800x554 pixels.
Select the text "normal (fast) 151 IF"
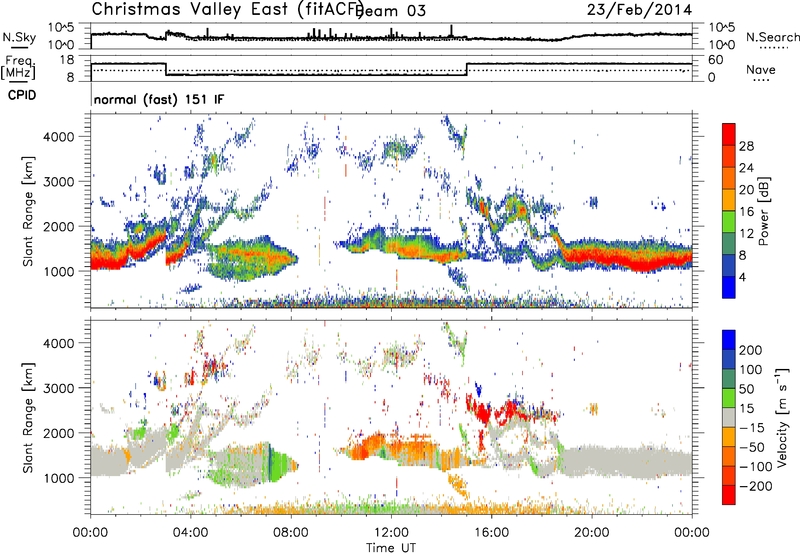[x=159, y=99]
